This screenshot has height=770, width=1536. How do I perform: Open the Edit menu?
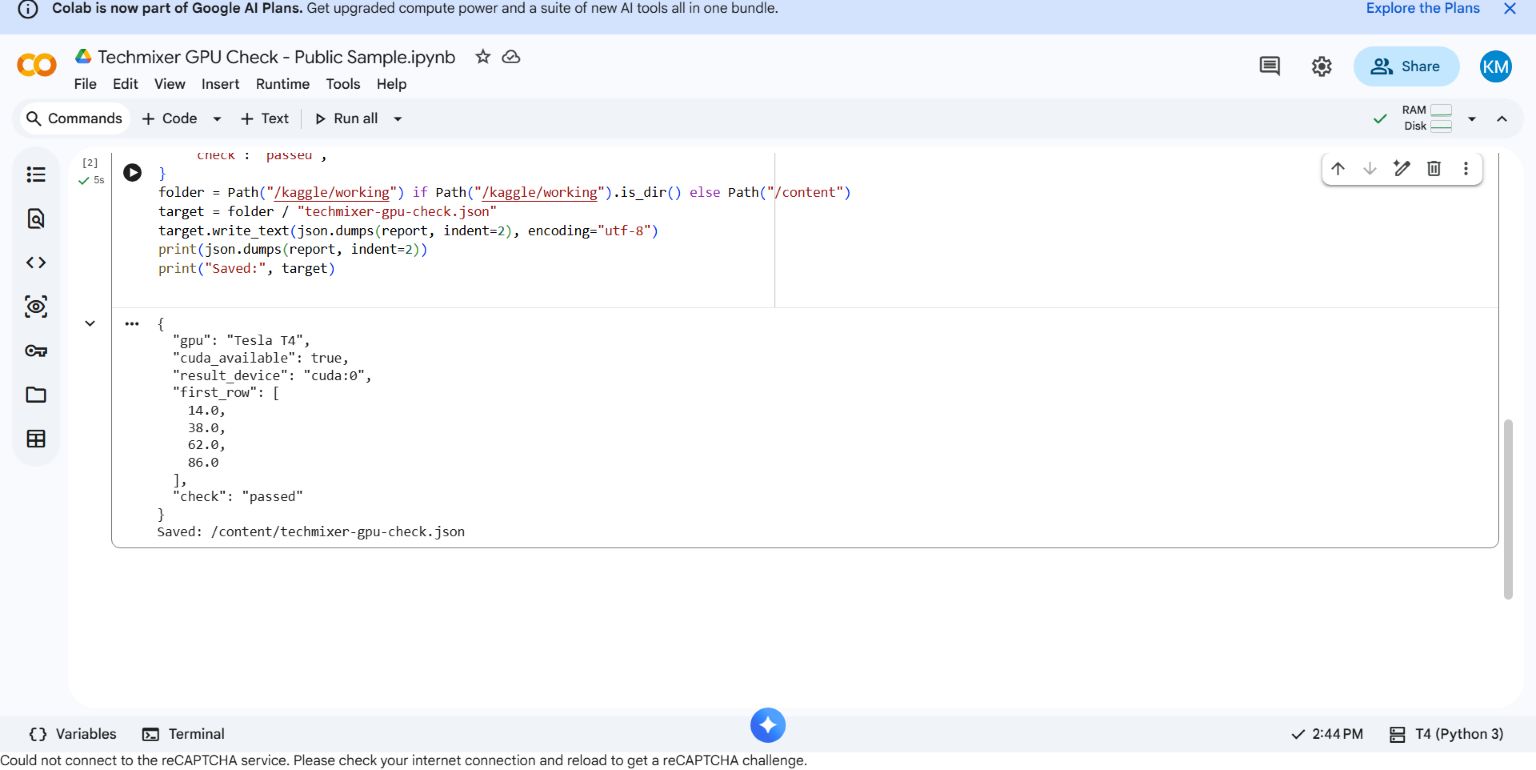pos(126,84)
